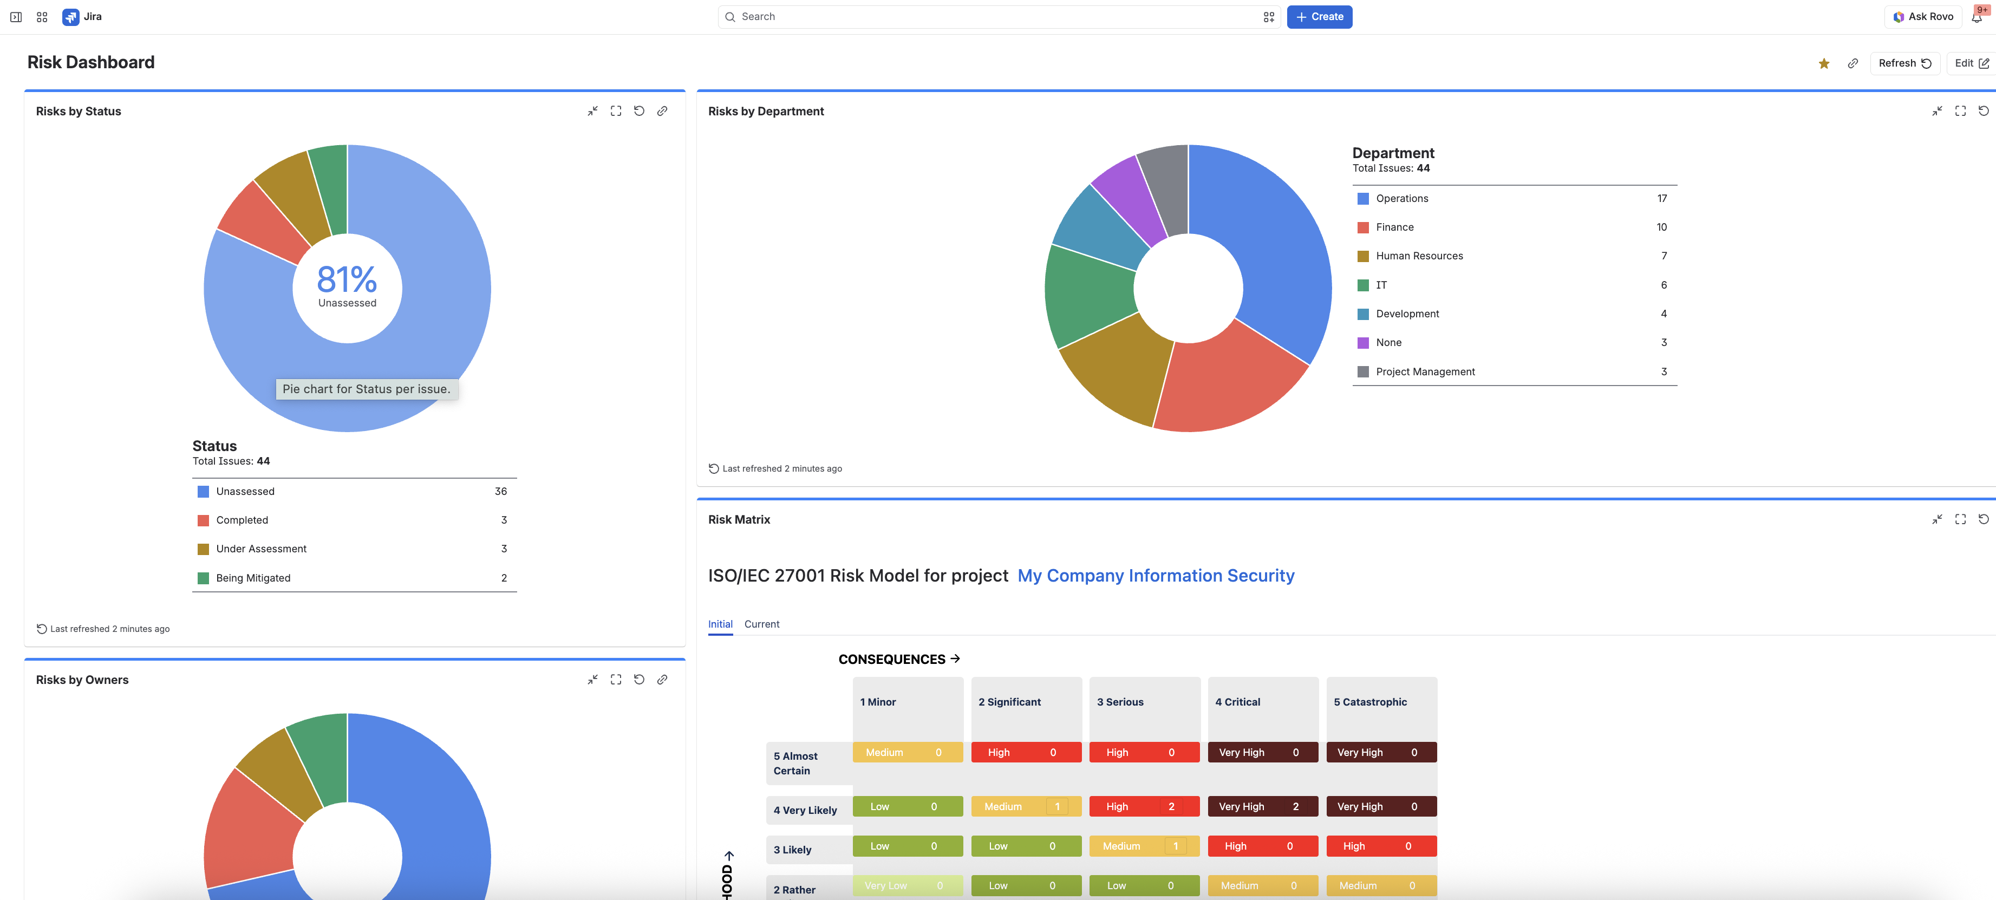
Task: Open Ask Rovo assistant
Action: [1923, 17]
